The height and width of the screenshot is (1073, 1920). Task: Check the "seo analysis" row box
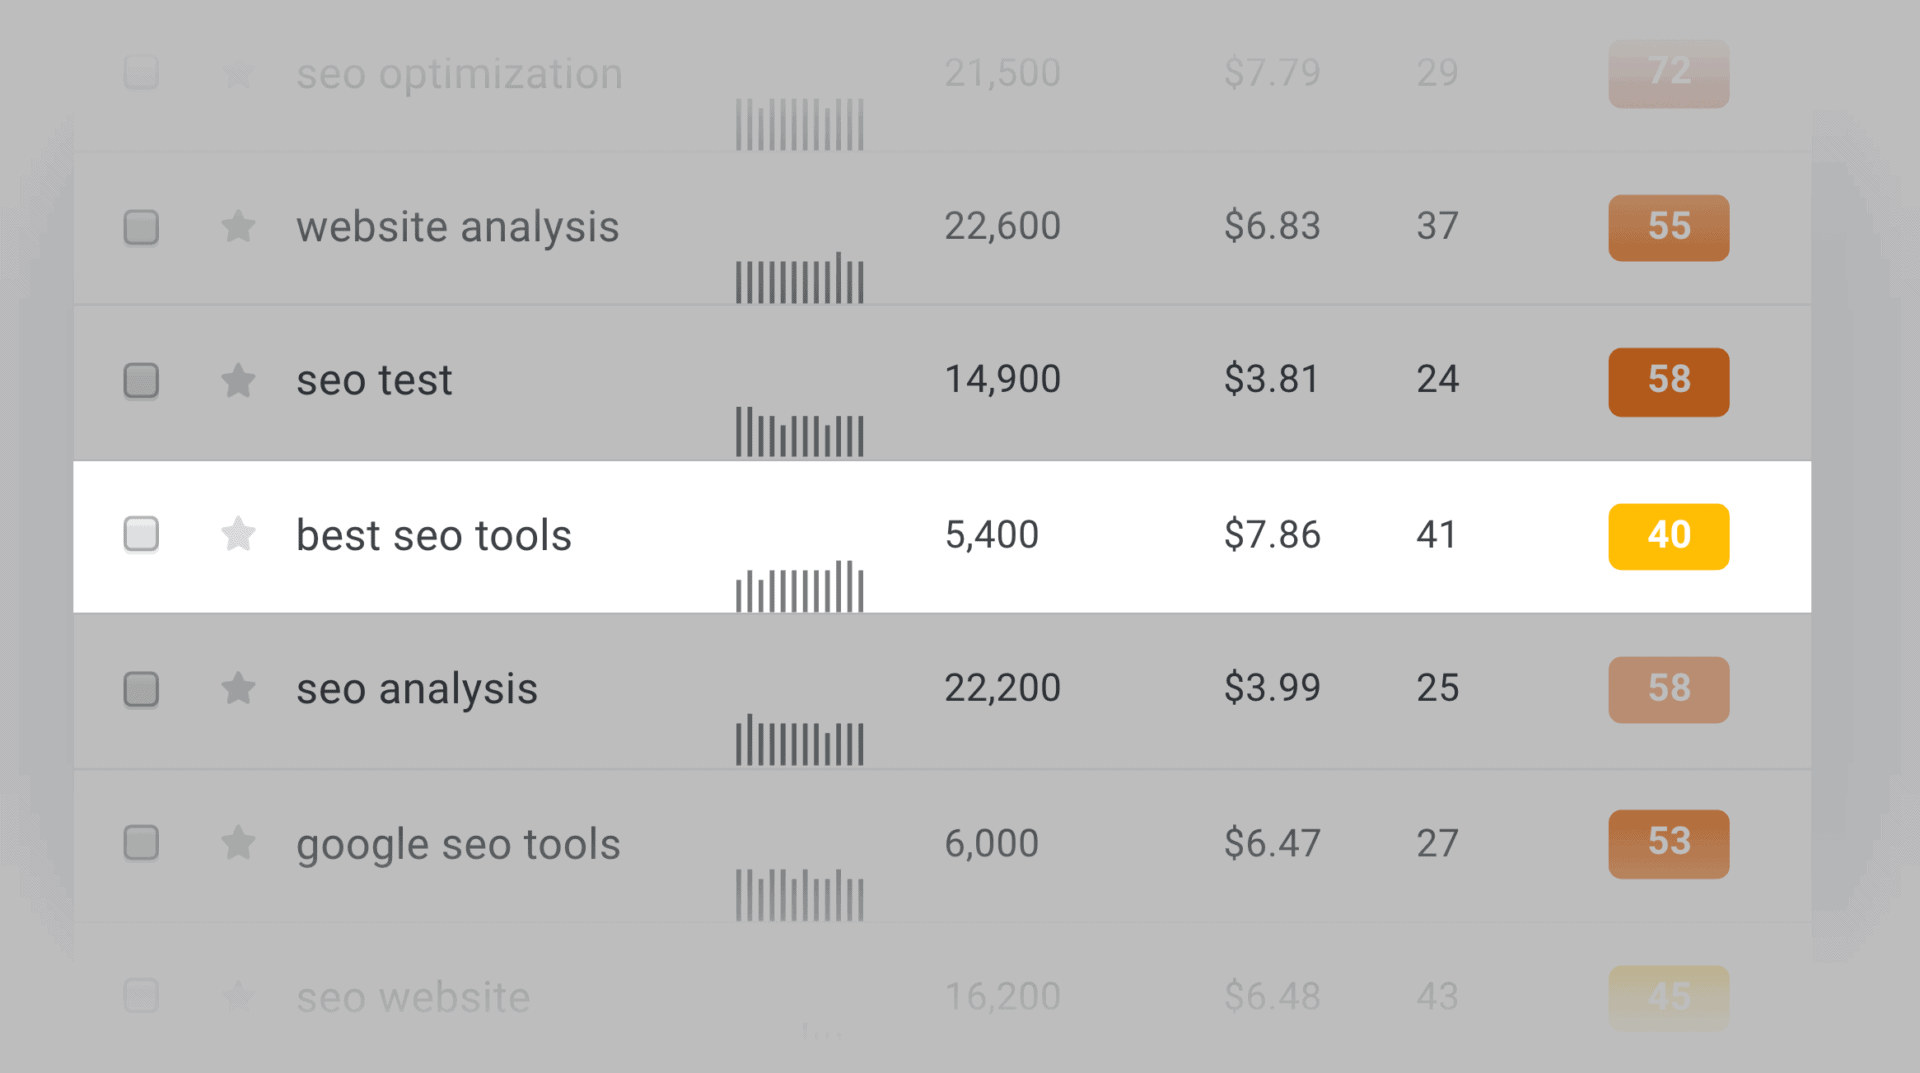tap(140, 689)
